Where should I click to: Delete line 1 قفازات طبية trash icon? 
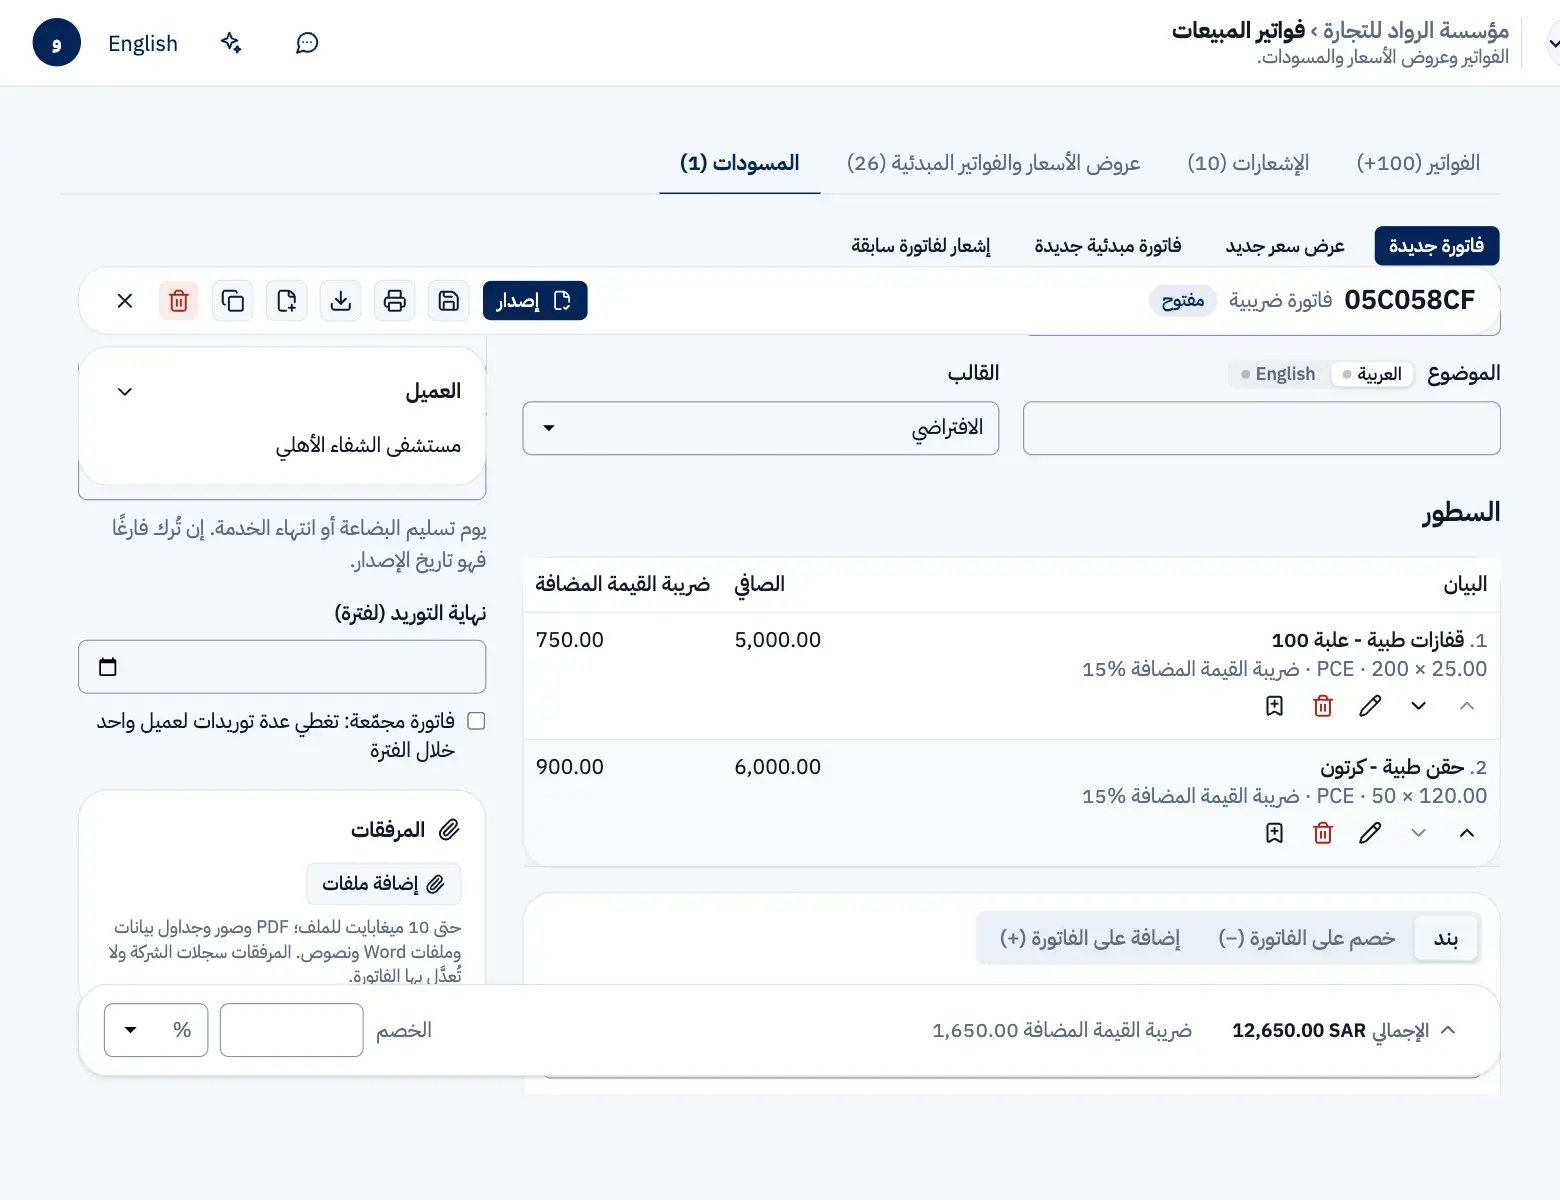click(x=1323, y=706)
